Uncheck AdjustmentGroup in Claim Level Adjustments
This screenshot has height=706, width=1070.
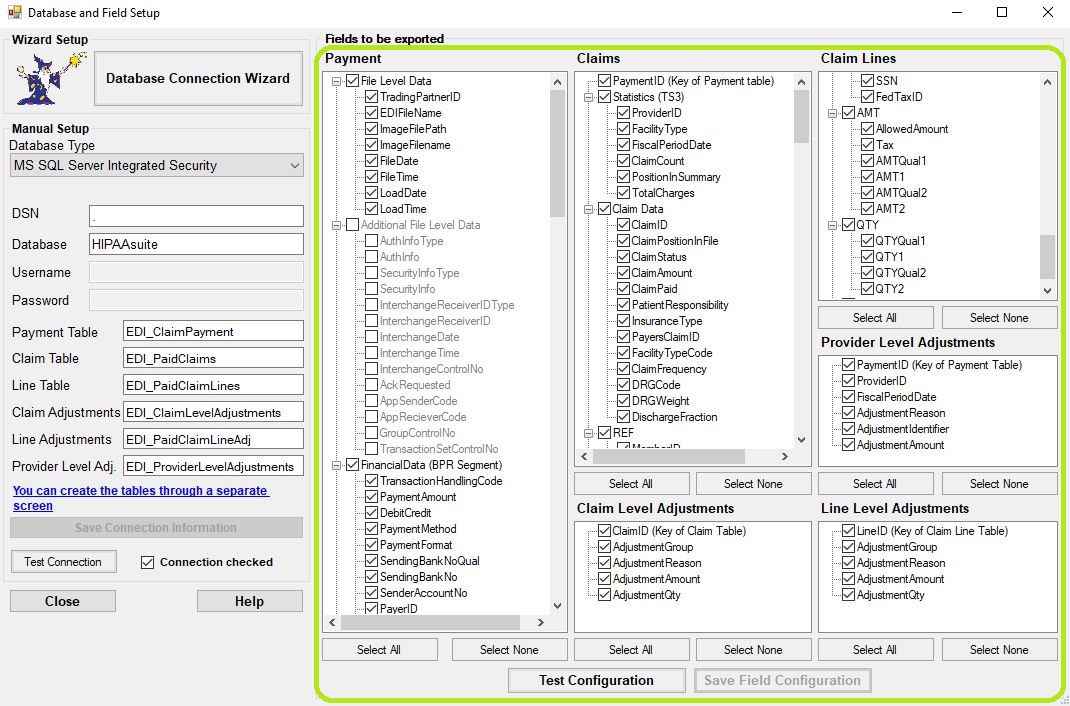click(604, 547)
